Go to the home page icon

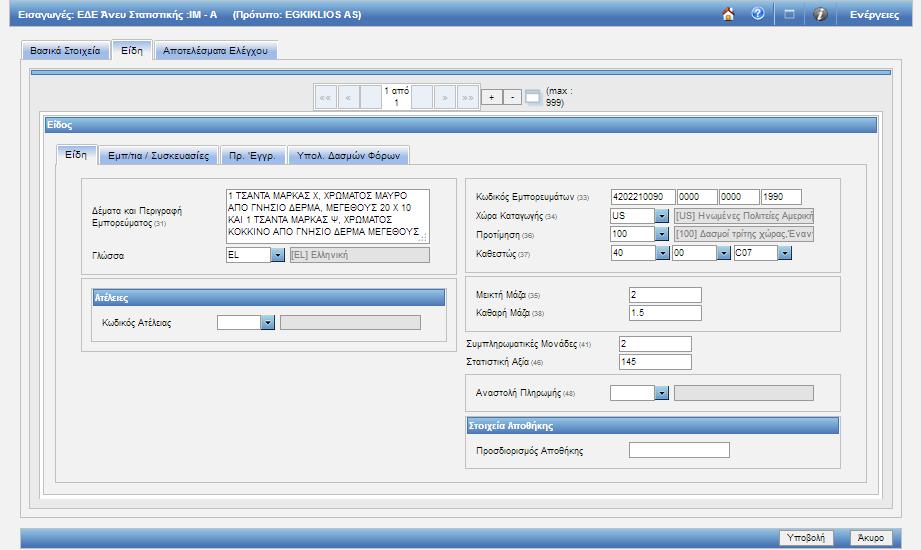point(728,14)
